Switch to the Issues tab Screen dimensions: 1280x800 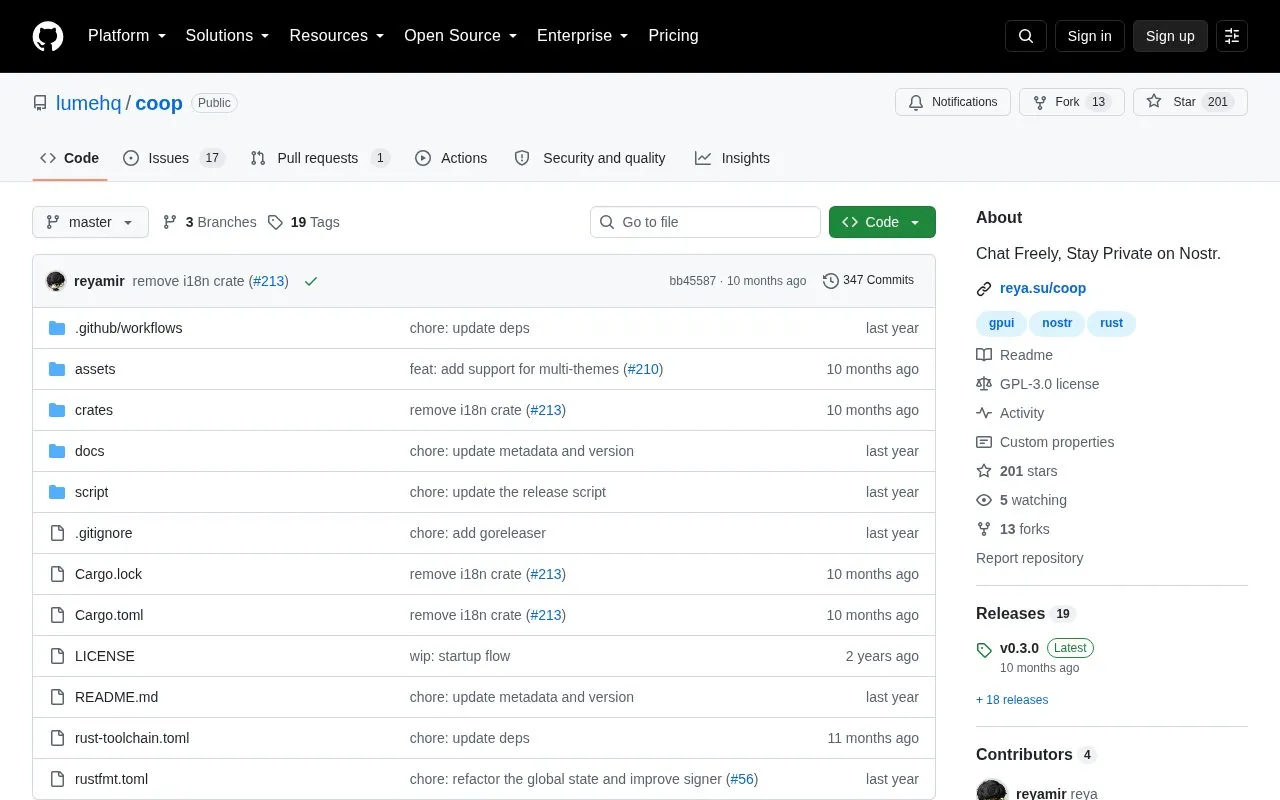[x=174, y=158]
